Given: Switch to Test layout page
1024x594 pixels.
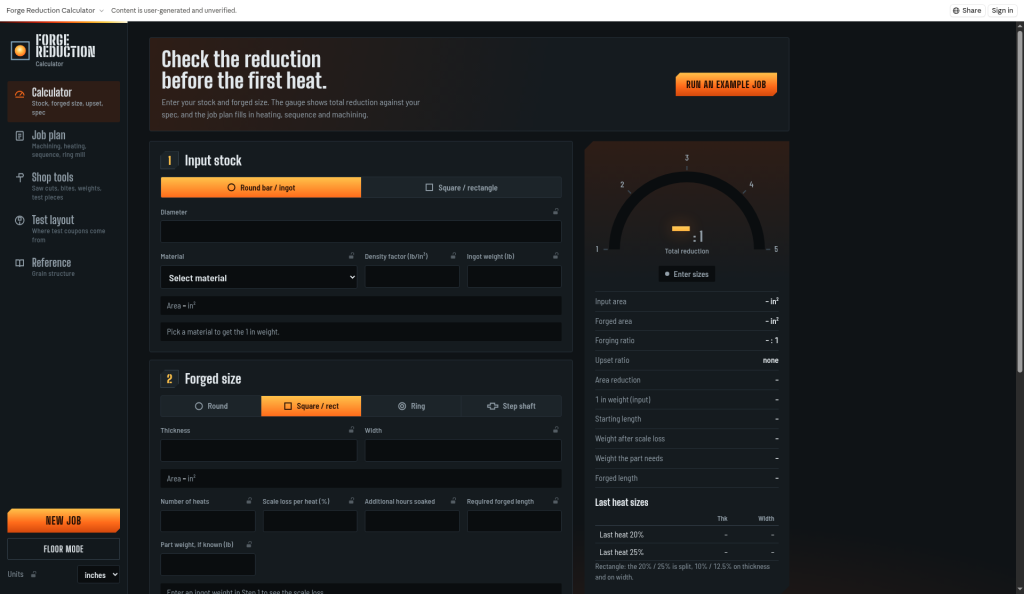Looking at the screenshot, I should tap(63, 229).
